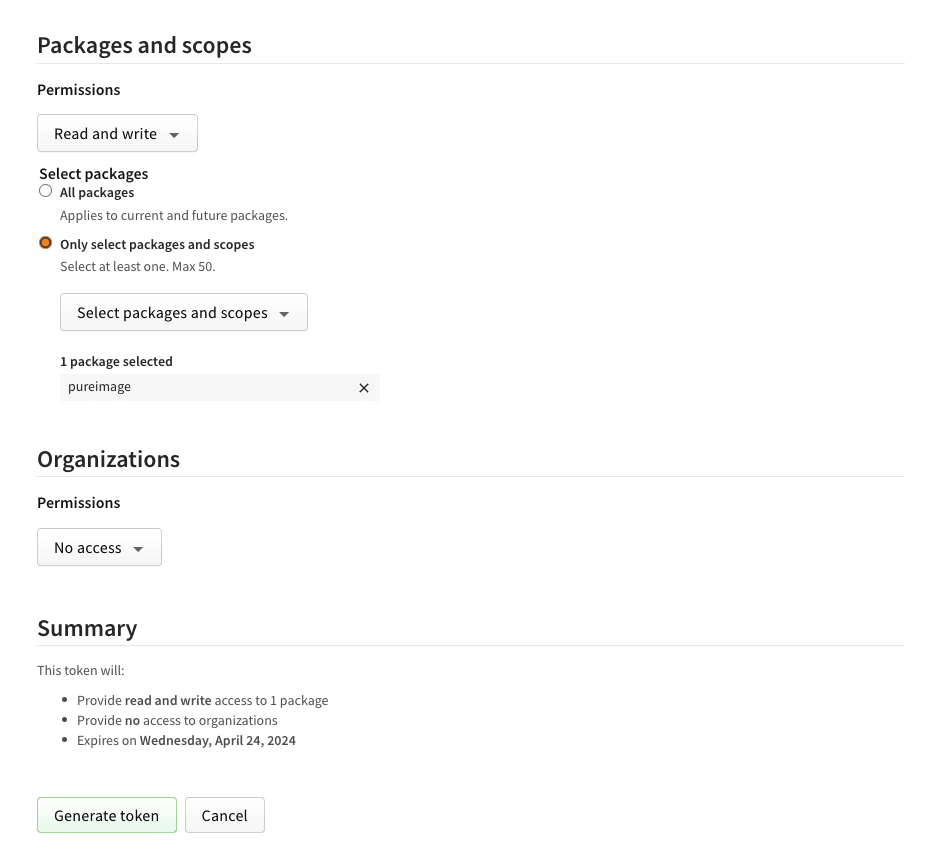Click the Generate token button
Image resolution: width=936 pixels, height=862 pixels.
[106, 815]
